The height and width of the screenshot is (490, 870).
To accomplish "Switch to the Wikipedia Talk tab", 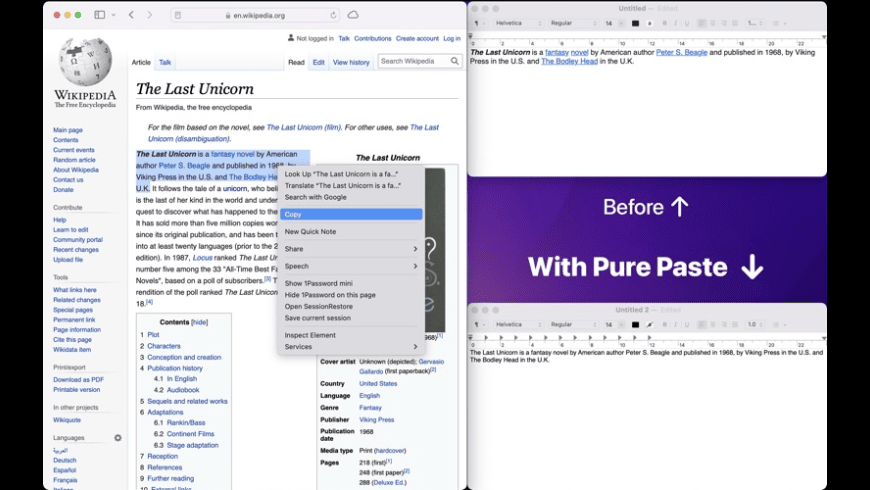I will [165, 62].
